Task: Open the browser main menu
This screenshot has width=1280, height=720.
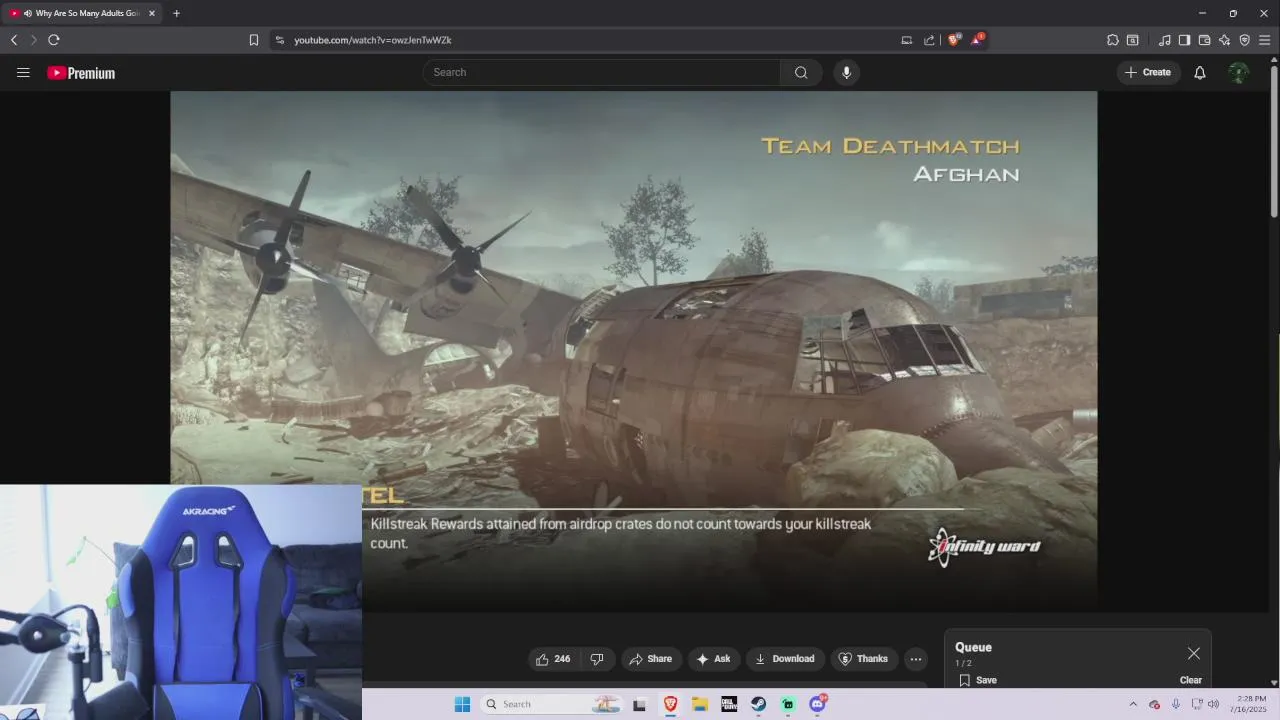Action: pos(1265,40)
